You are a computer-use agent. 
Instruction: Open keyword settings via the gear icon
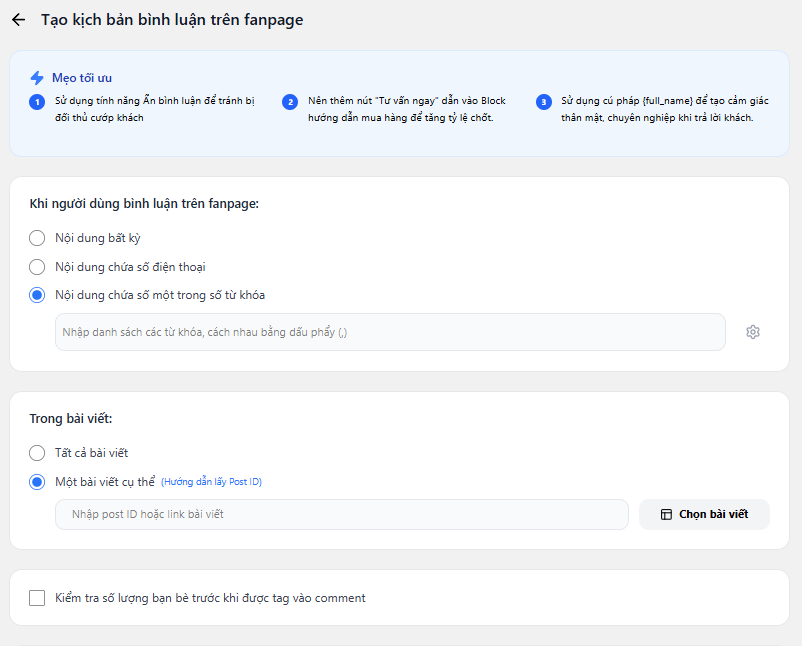click(x=753, y=332)
